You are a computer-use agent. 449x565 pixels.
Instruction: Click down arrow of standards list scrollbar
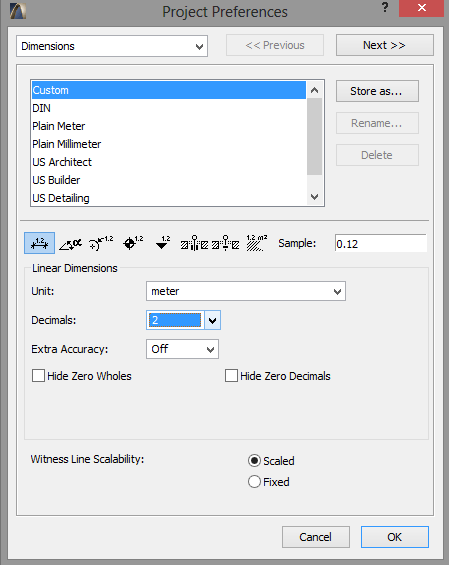click(315, 197)
